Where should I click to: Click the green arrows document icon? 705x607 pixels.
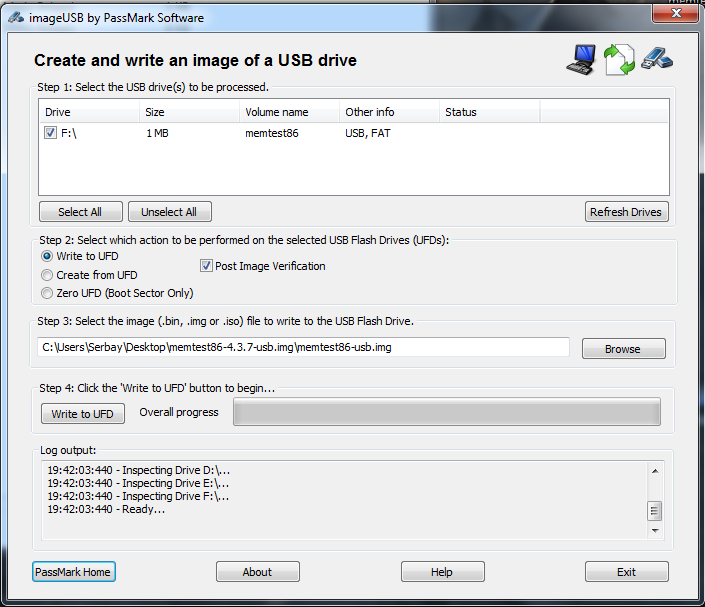click(x=619, y=60)
